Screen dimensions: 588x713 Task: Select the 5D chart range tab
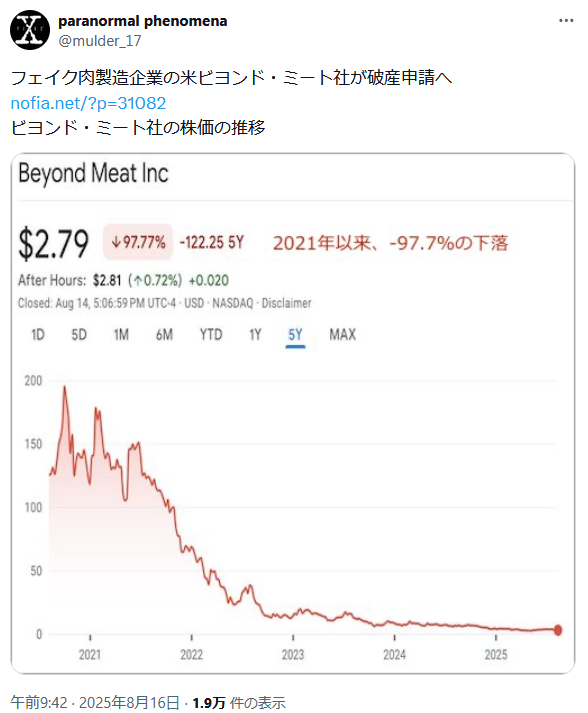pyautogui.click(x=79, y=335)
